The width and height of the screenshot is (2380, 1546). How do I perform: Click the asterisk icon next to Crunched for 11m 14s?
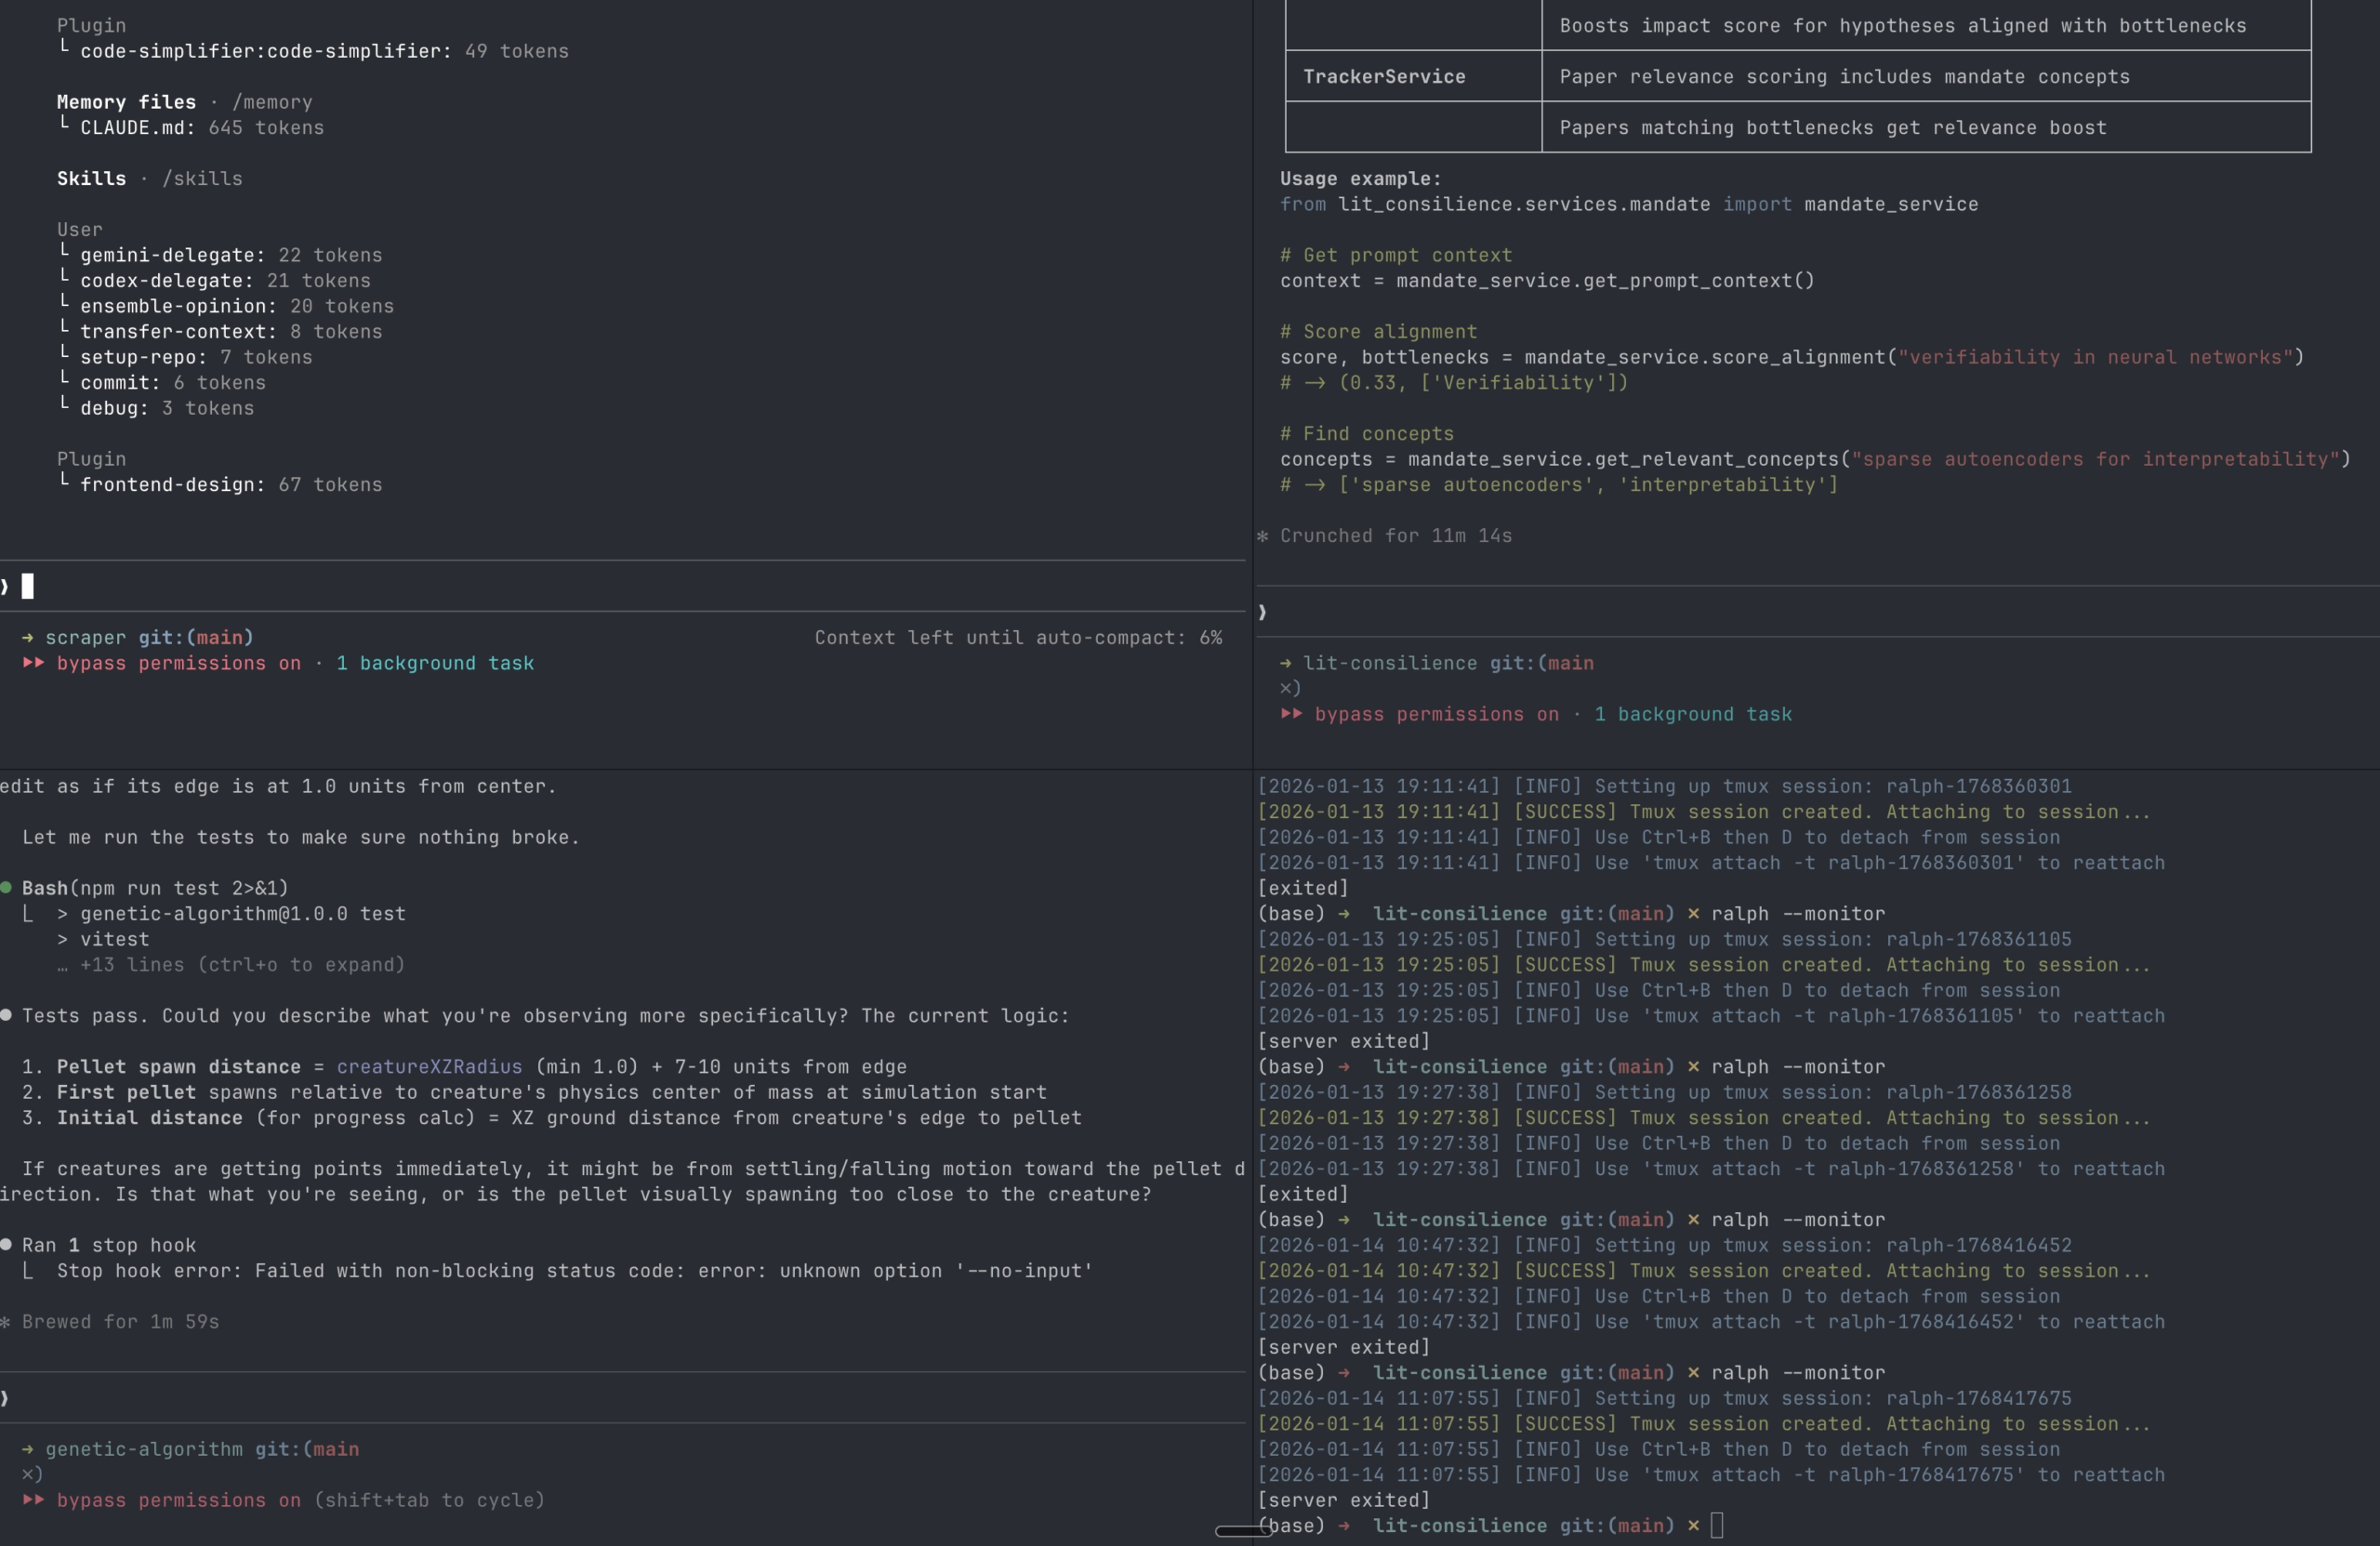tap(1262, 536)
